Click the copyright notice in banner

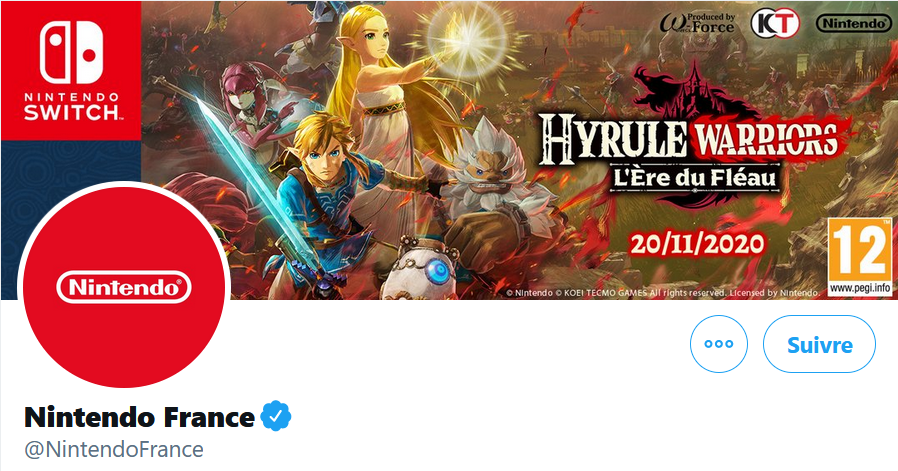coord(663,293)
